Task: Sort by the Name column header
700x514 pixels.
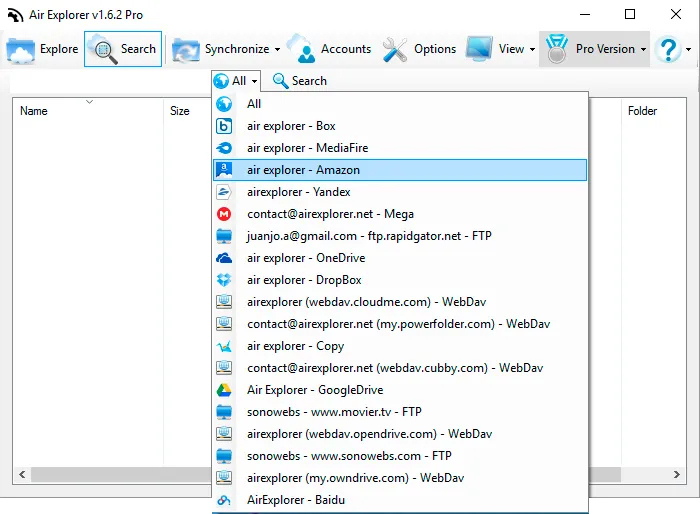Action: [x=33, y=111]
